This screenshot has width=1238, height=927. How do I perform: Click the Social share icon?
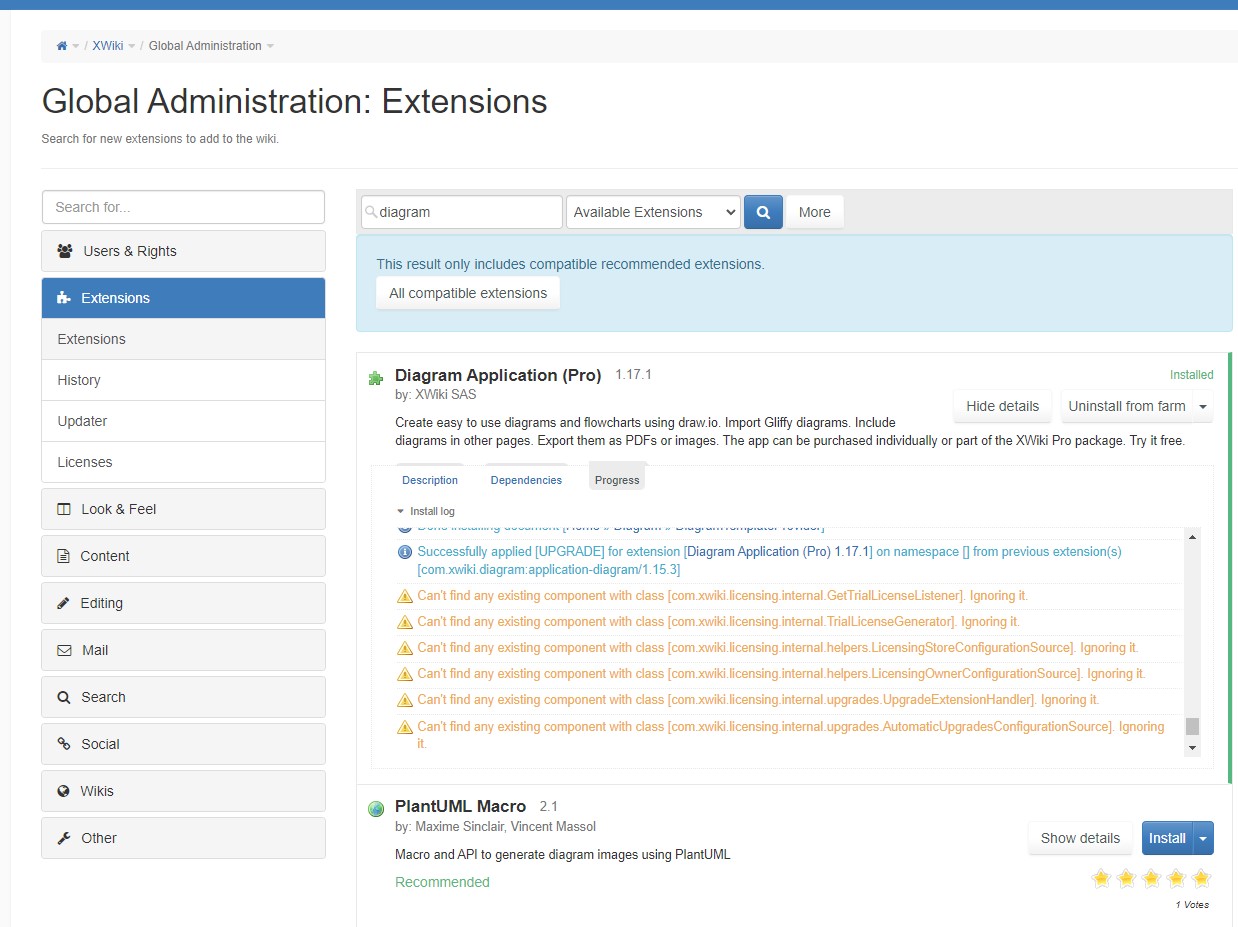(x=63, y=744)
